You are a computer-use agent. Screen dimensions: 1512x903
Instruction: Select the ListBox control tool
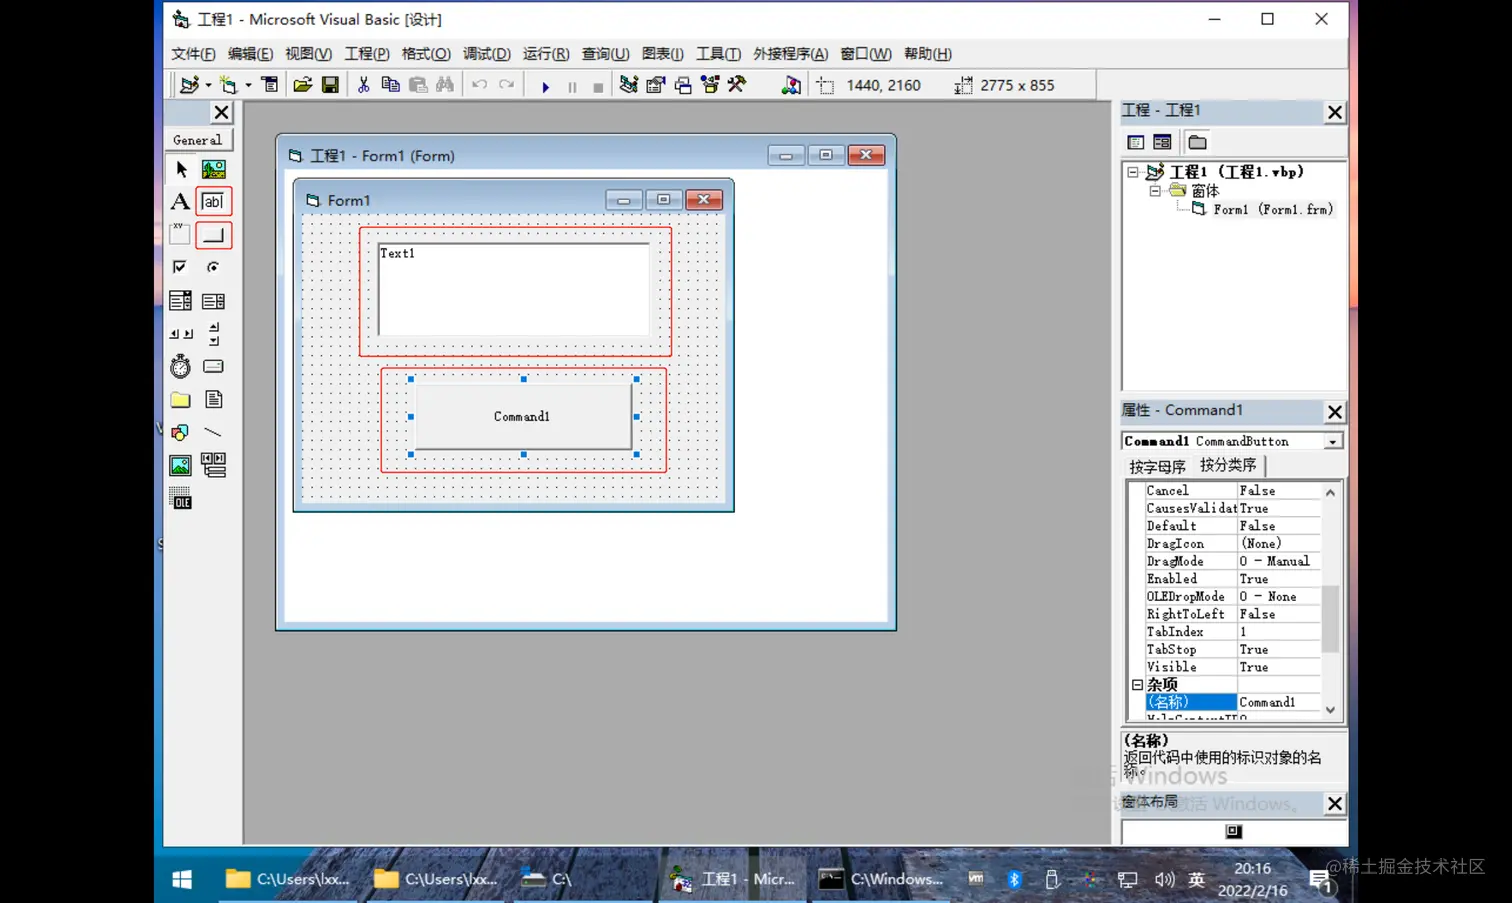pos(213,300)
